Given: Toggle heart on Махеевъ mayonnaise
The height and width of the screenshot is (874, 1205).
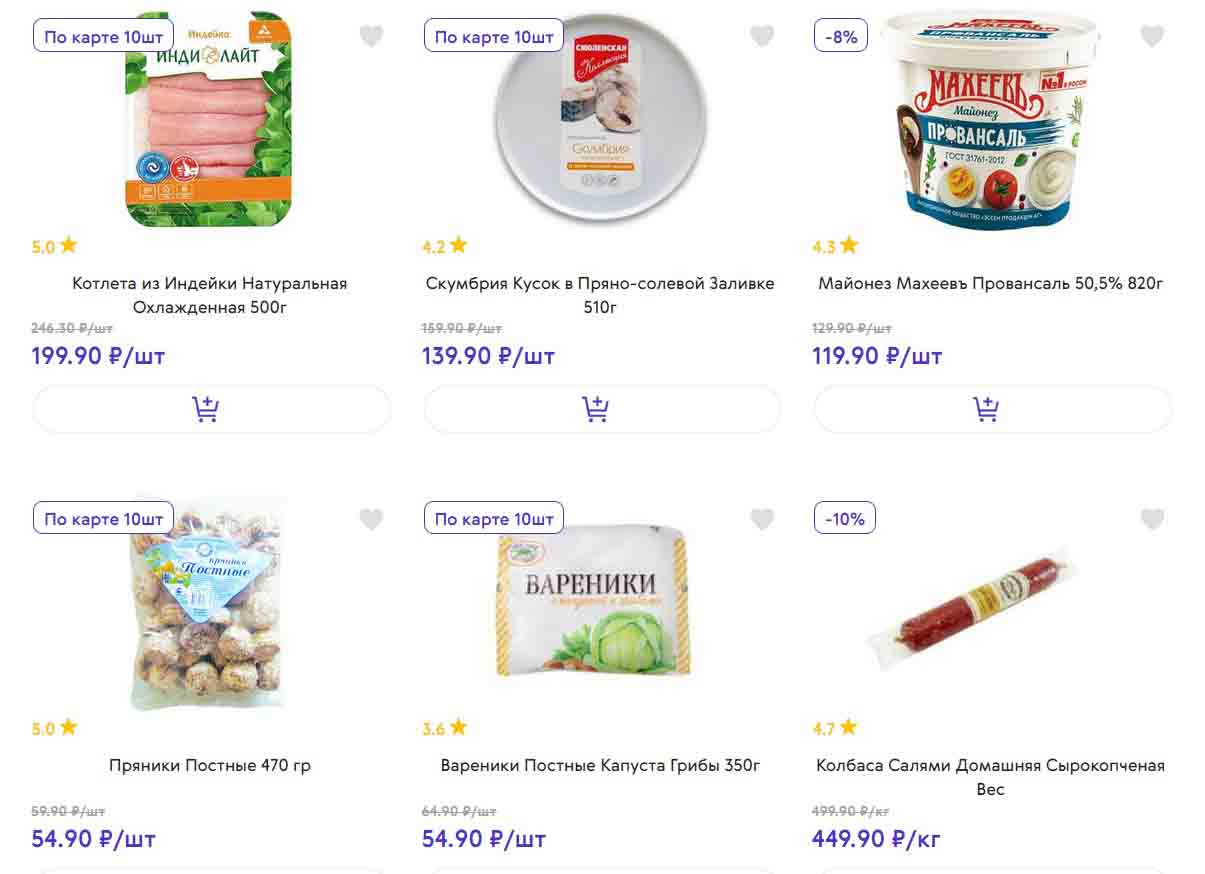Looking at the screenshot, I should (1152, 36).
